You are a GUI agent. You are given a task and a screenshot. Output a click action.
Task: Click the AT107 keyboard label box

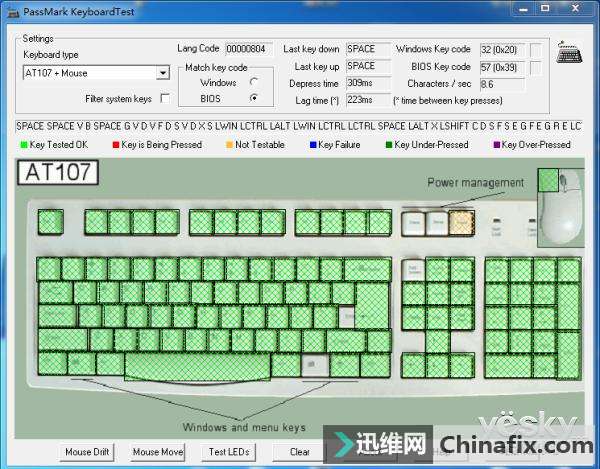tap(58, 172)
